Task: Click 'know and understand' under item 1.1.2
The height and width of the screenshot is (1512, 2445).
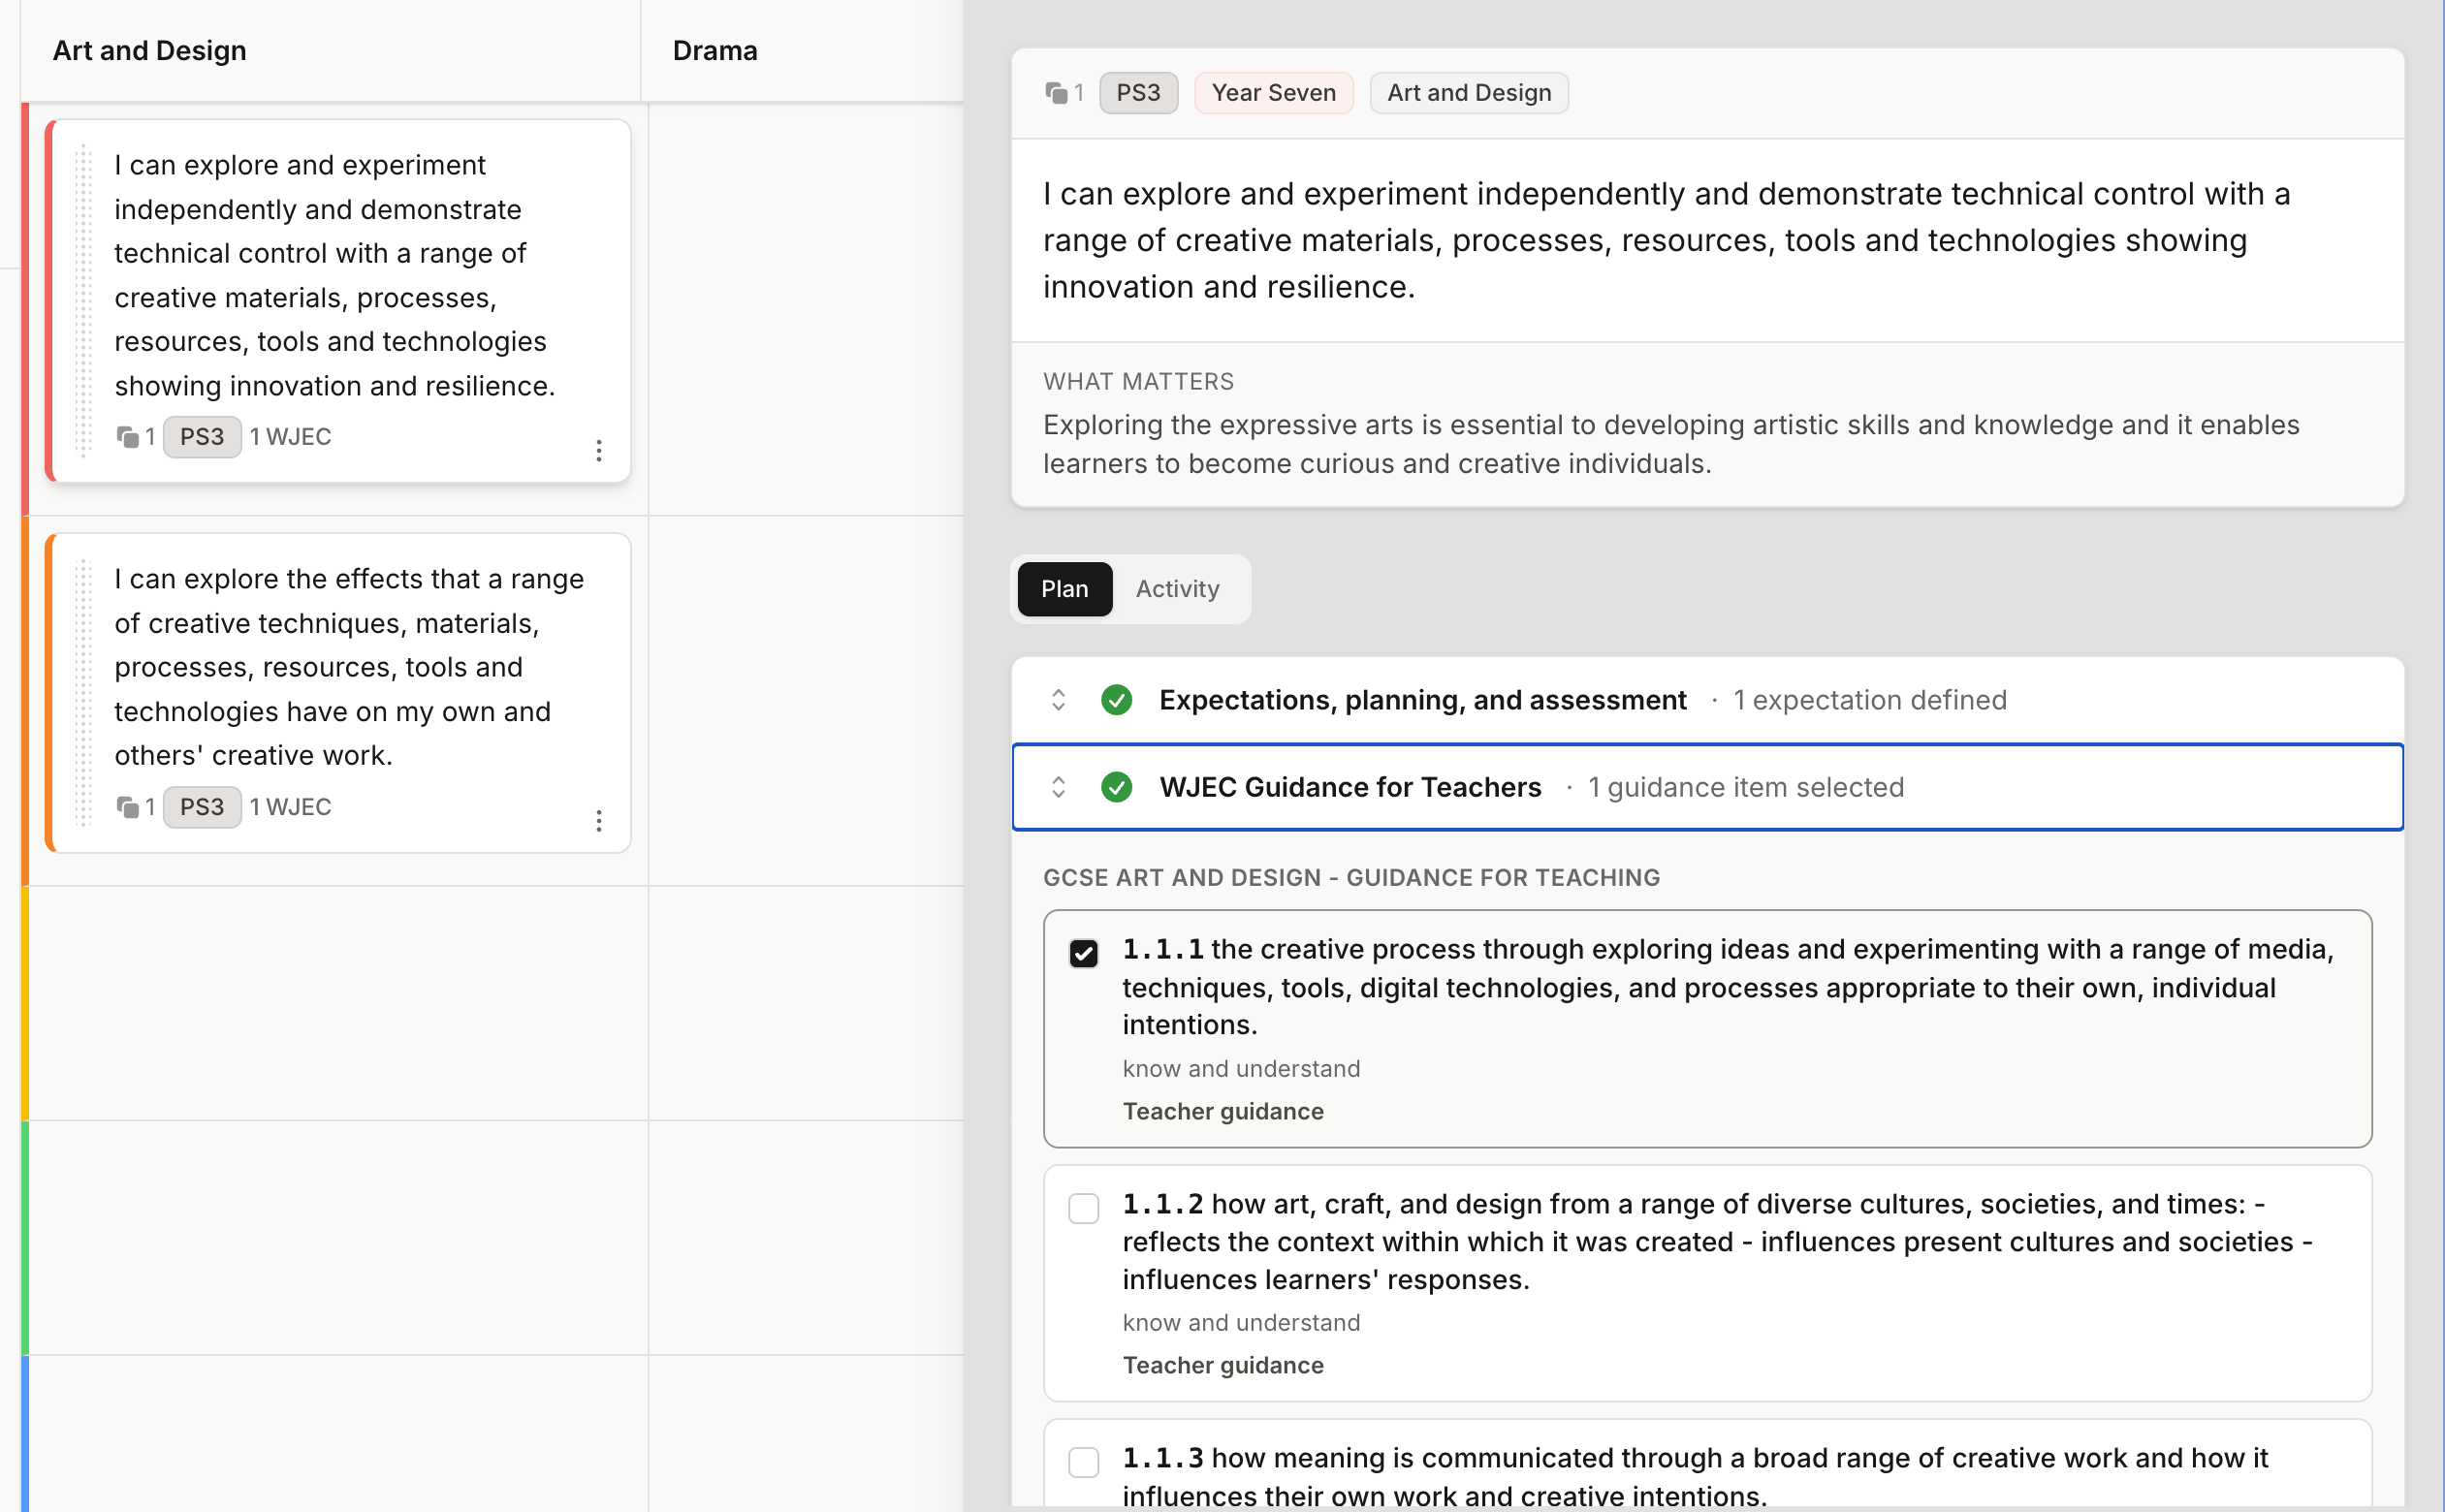Action: tap(1241, 1322)
